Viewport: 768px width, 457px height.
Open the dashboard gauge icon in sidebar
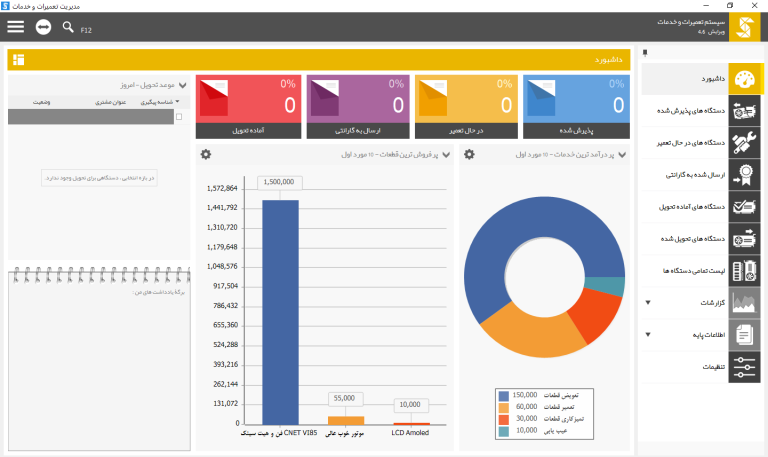744,79
